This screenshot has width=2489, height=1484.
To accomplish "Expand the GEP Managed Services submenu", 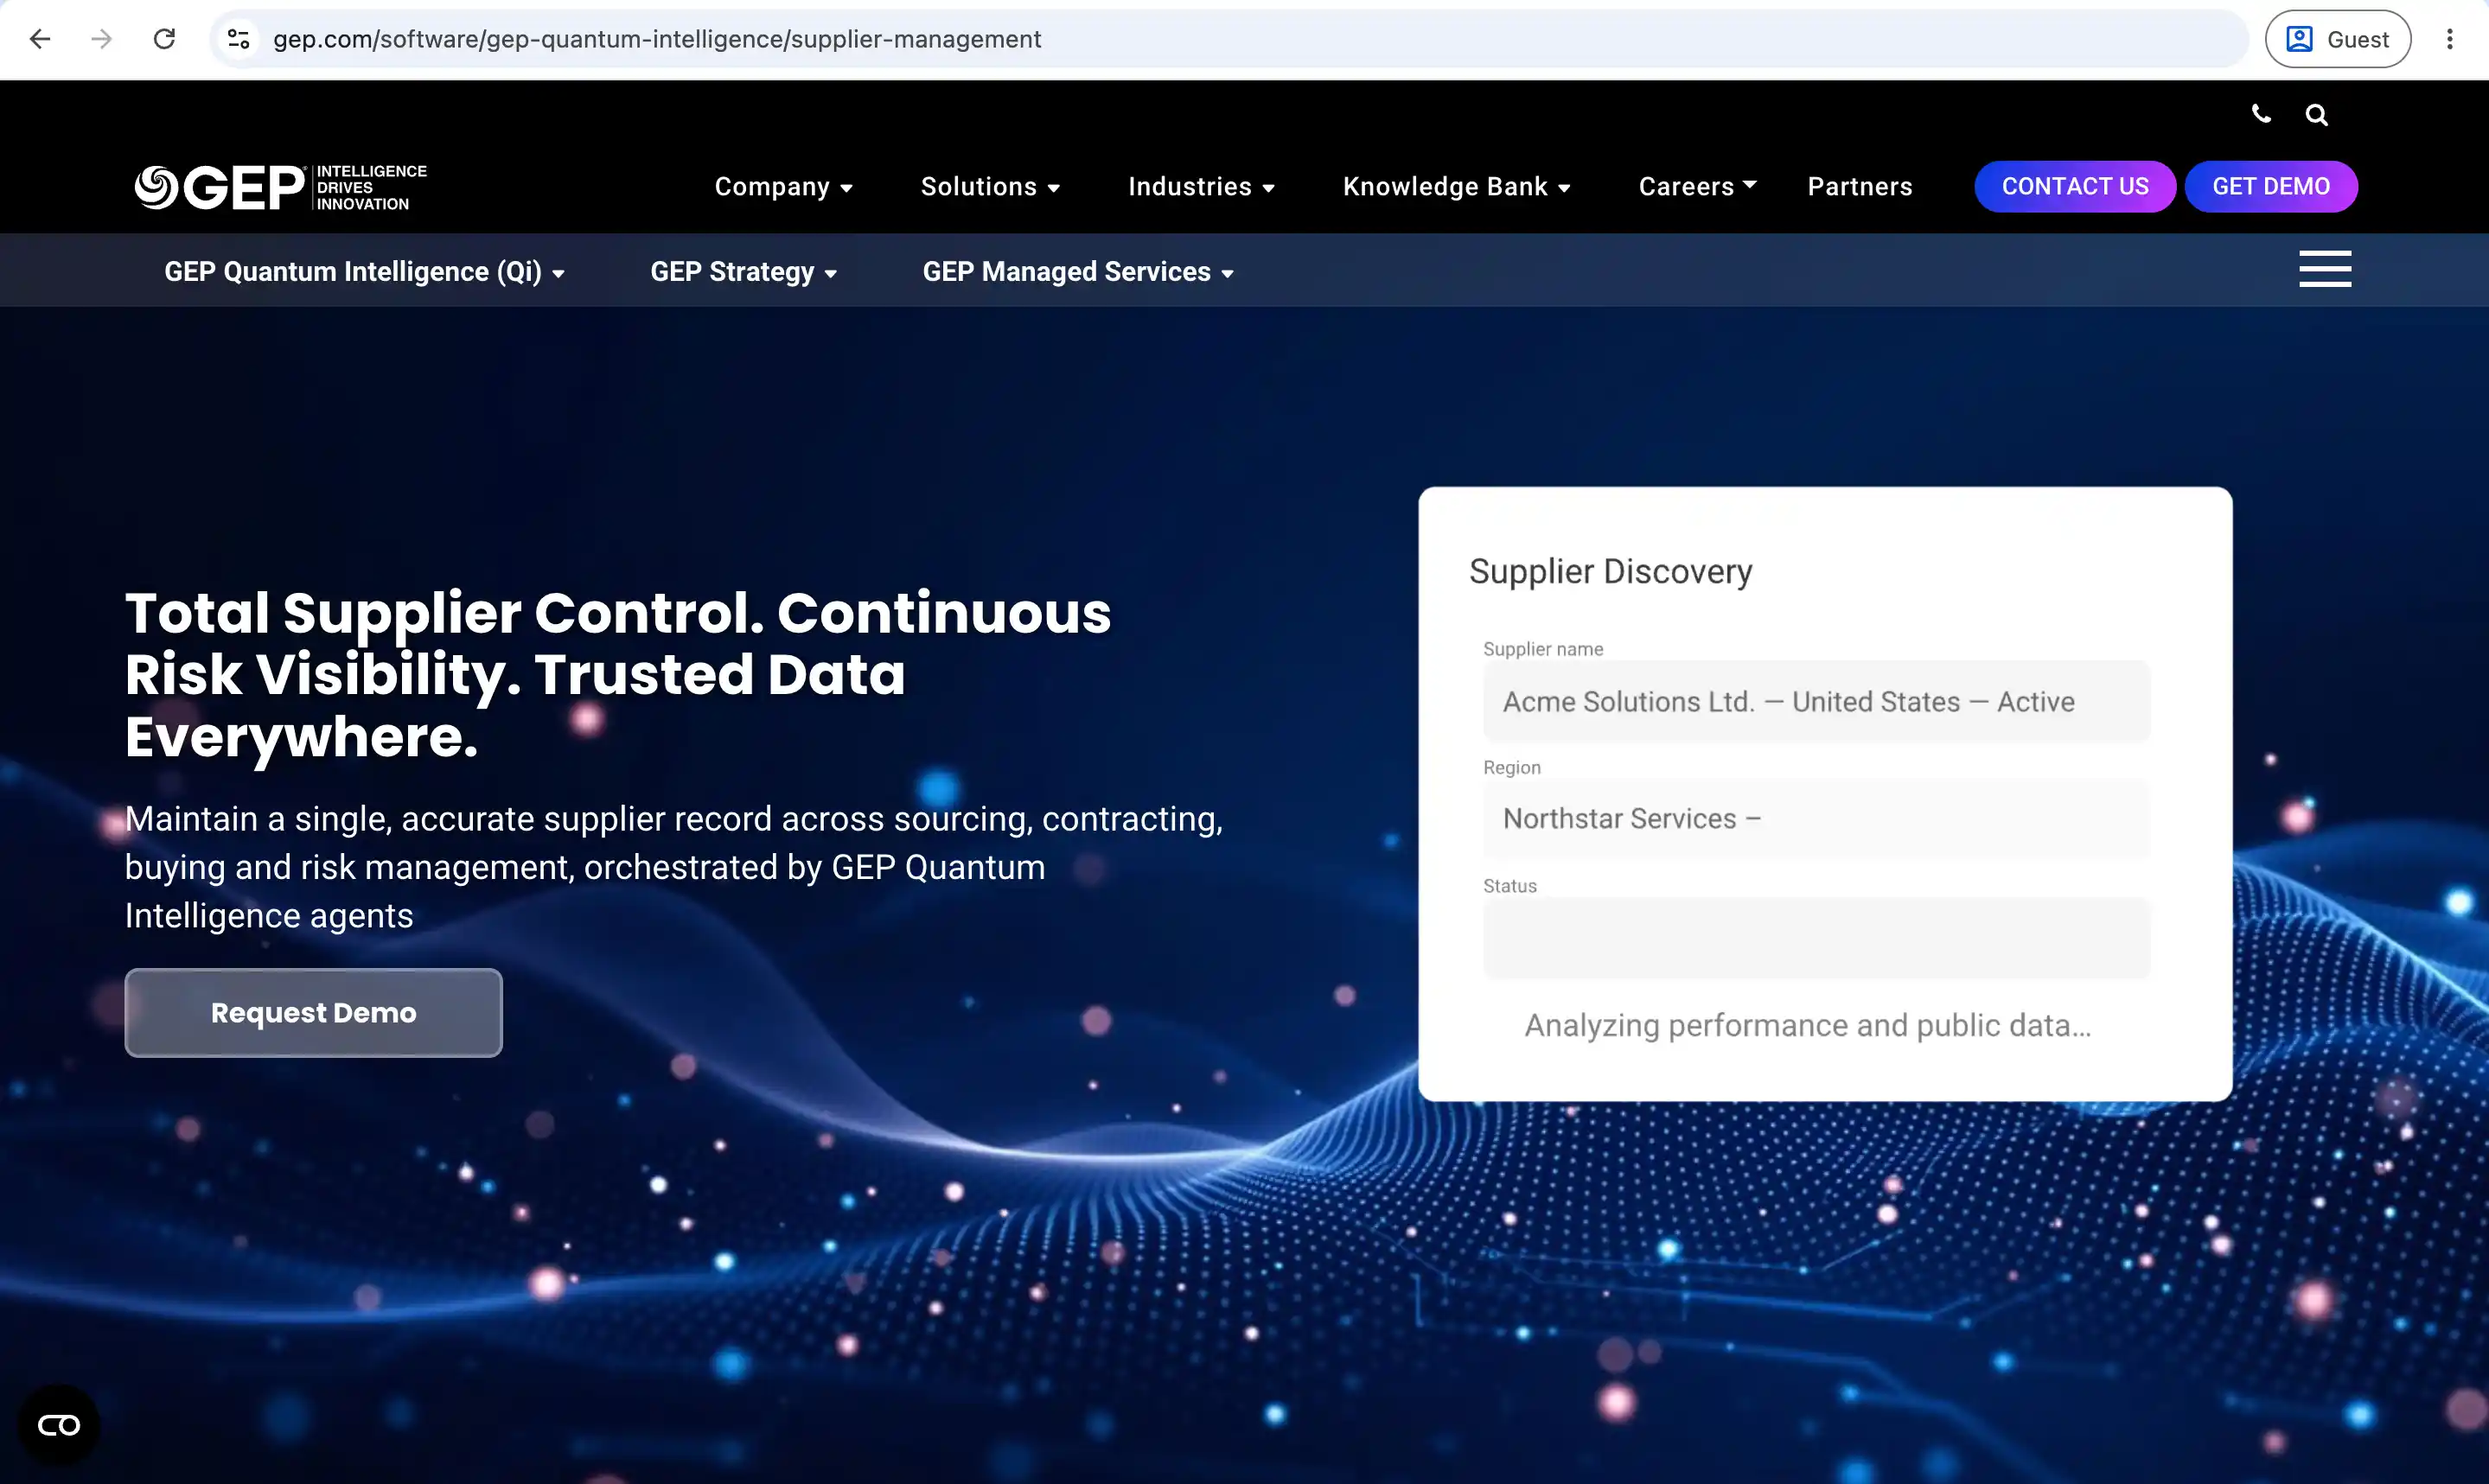I will tap(1078, 272).
